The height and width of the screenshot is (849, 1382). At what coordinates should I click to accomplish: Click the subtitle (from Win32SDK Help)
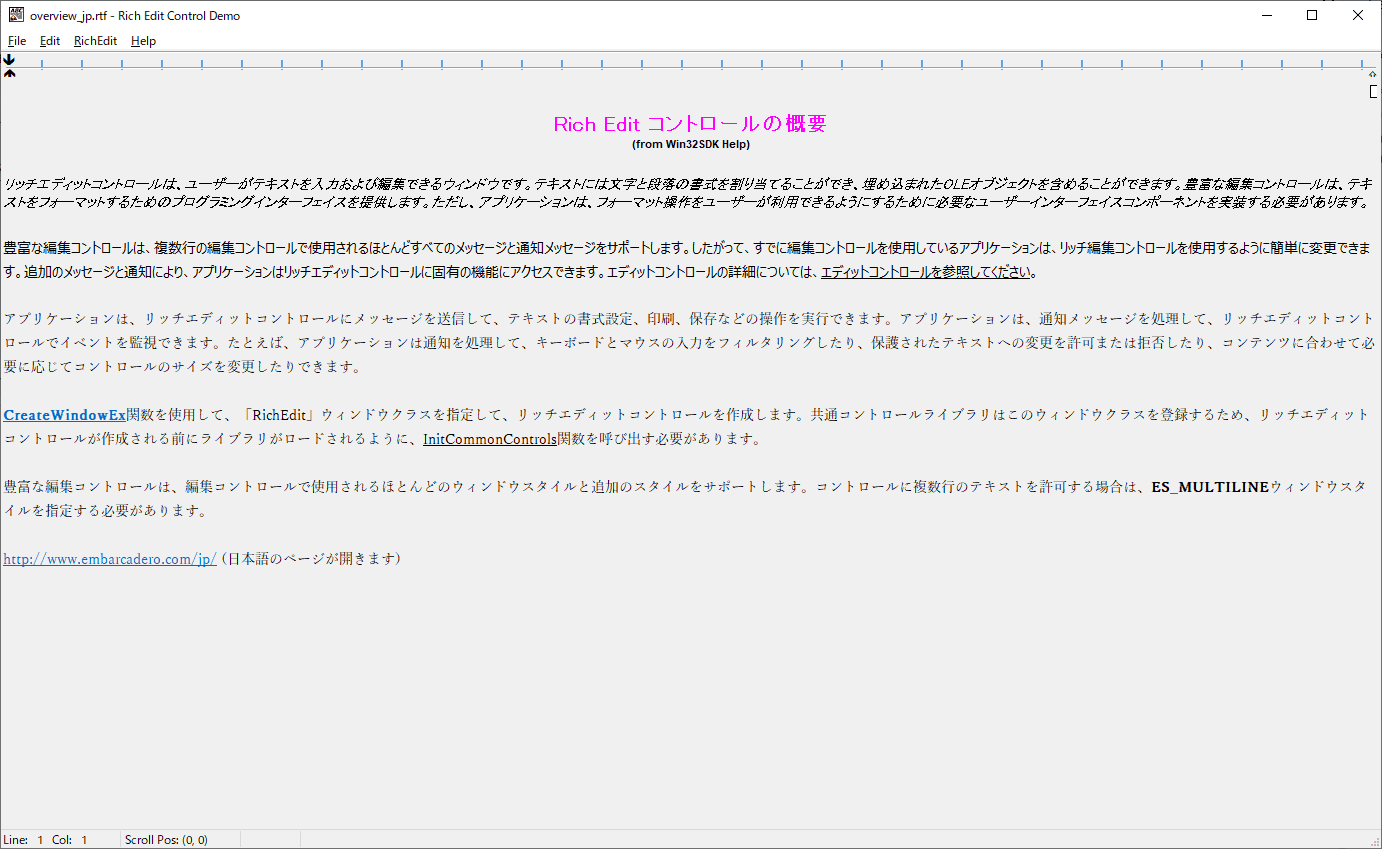tap(690, 144)
